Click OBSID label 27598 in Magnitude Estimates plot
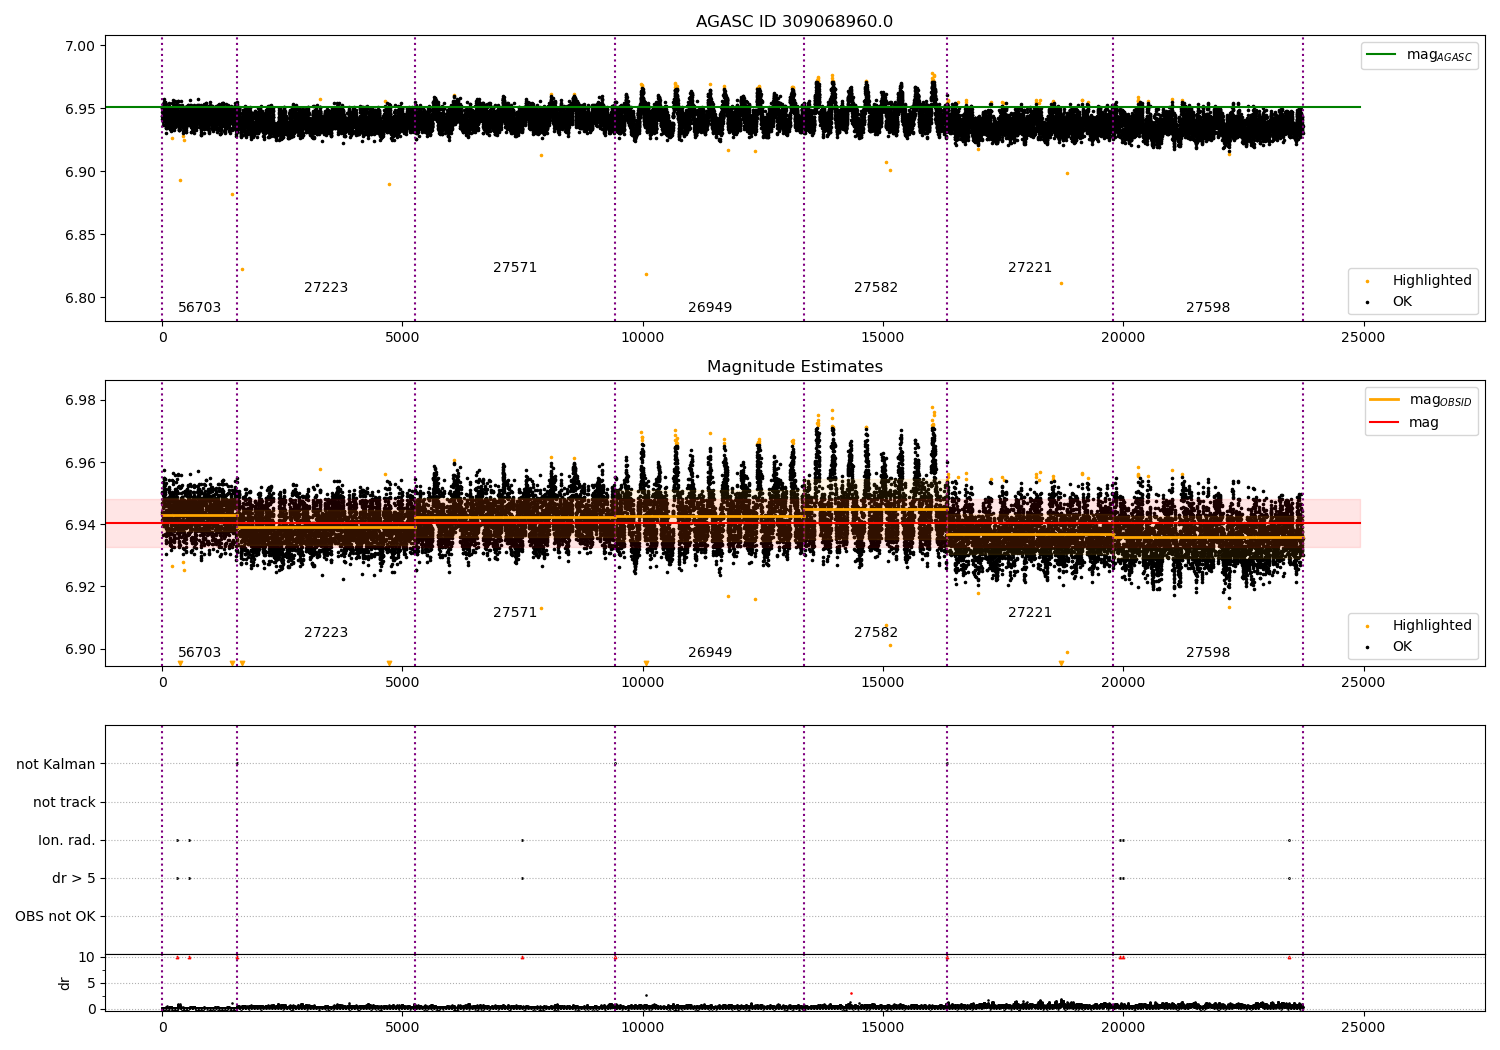Viewport: 1500px width, 1050px height. pos(1208,653)
